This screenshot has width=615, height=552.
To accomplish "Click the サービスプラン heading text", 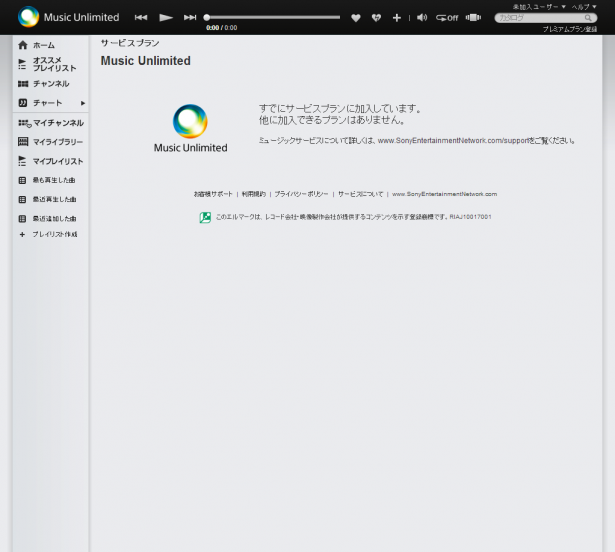I will point(130,43).
